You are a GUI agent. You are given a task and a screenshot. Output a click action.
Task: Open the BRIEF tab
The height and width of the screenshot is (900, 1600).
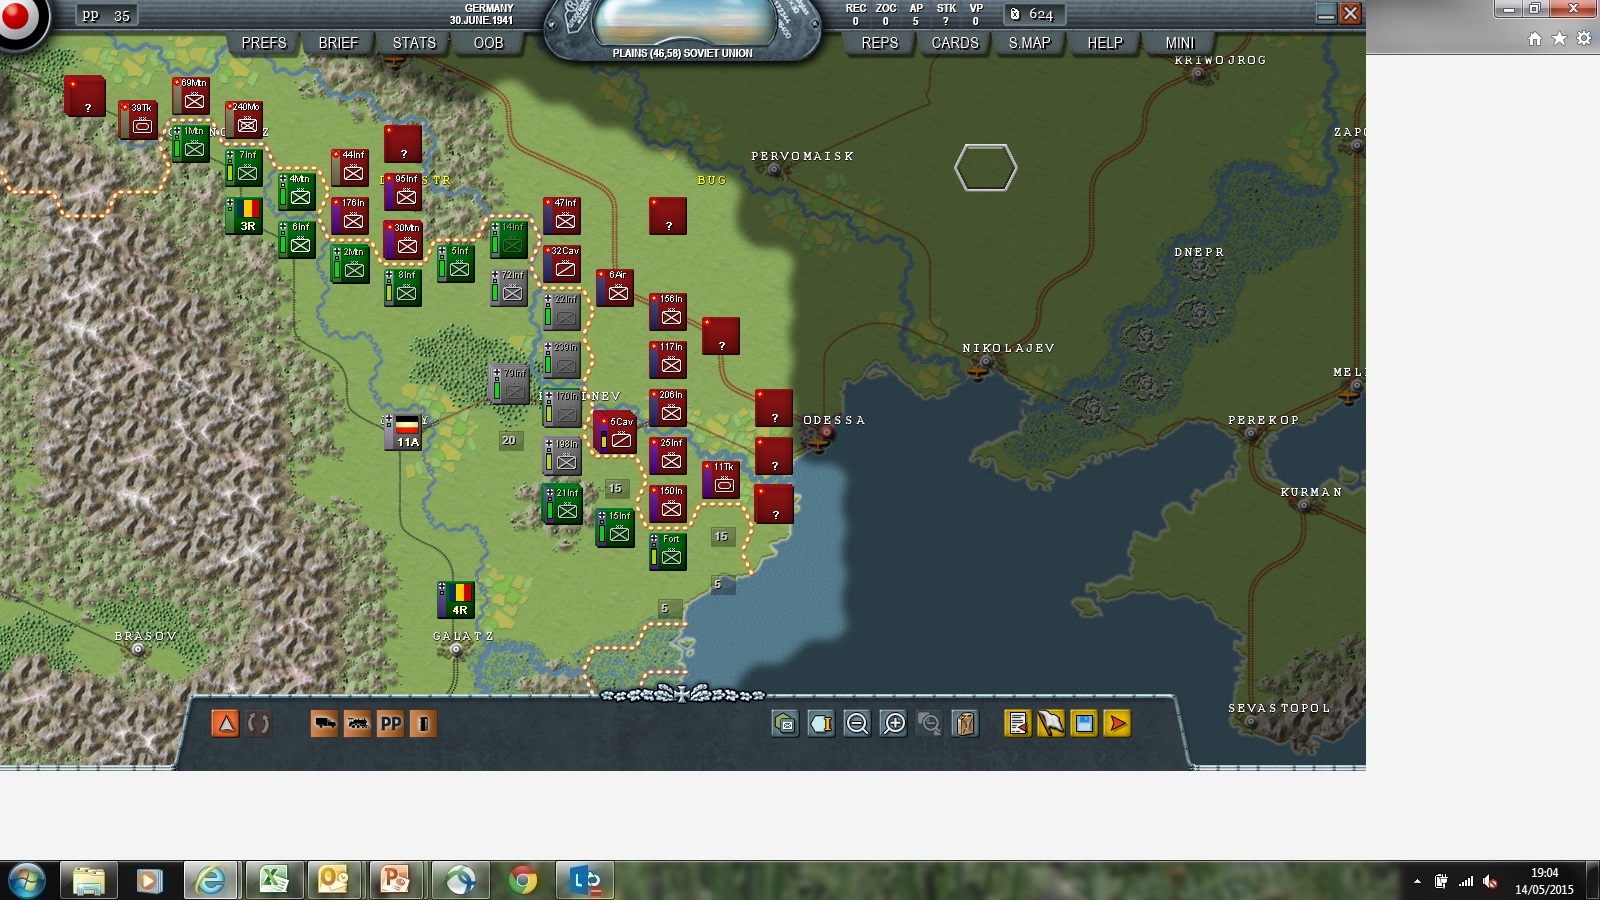click(338, 43)
